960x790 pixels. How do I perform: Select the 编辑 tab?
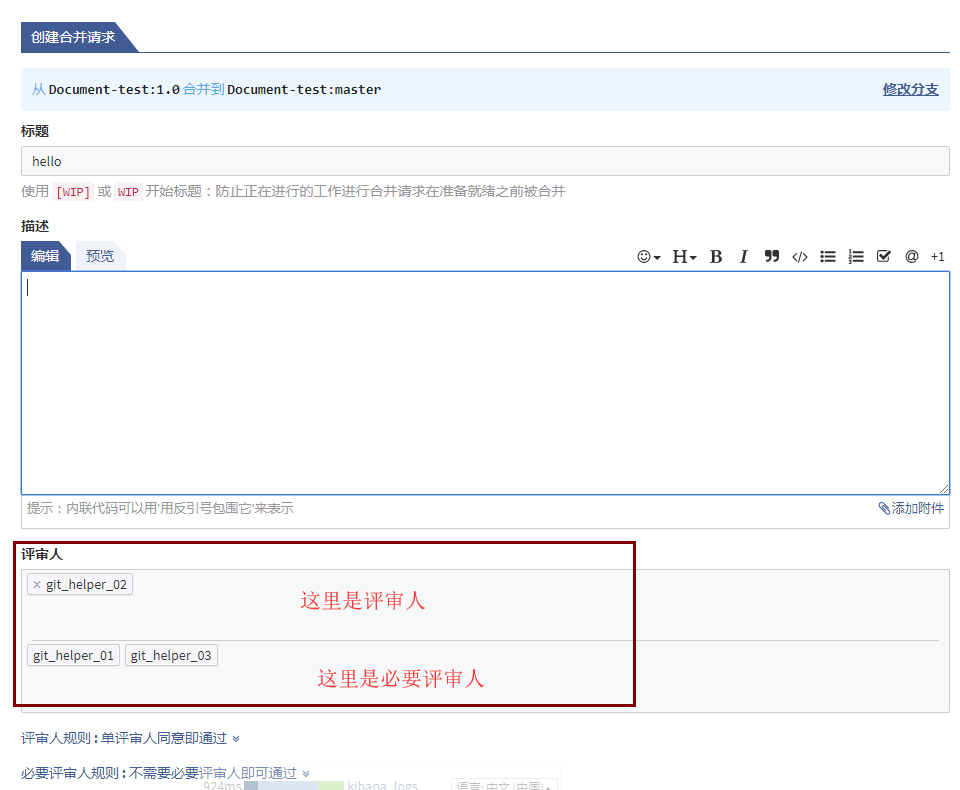click(45, 256)
